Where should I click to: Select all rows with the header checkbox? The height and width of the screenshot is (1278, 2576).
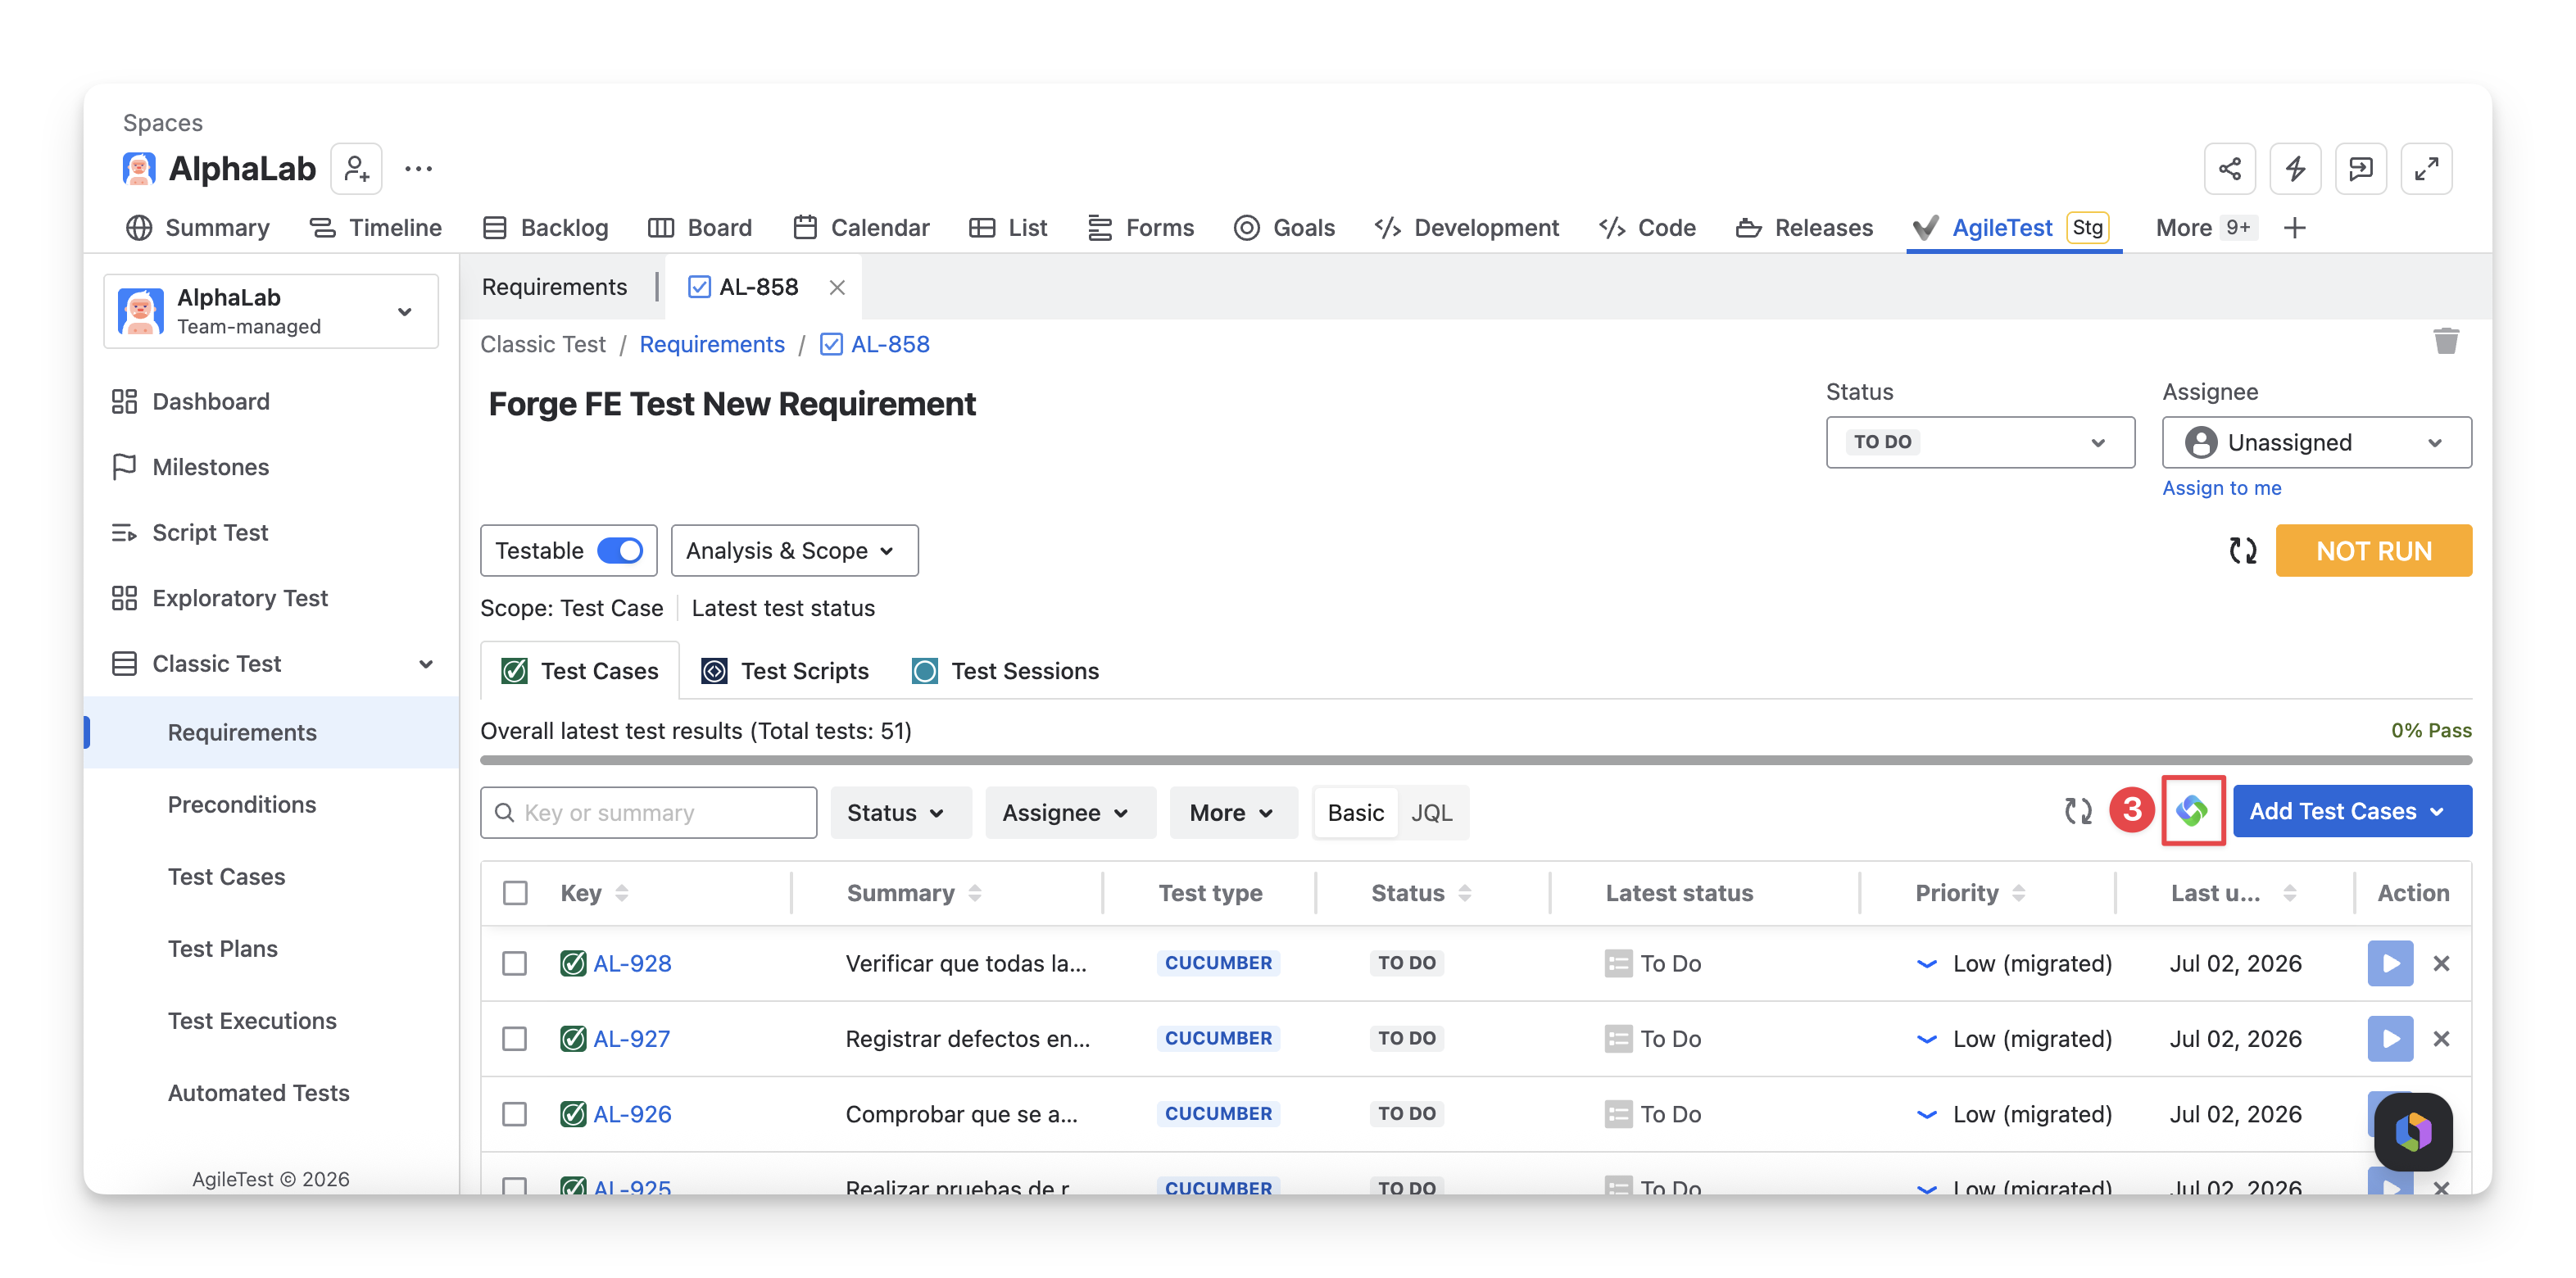pos(515,893)
